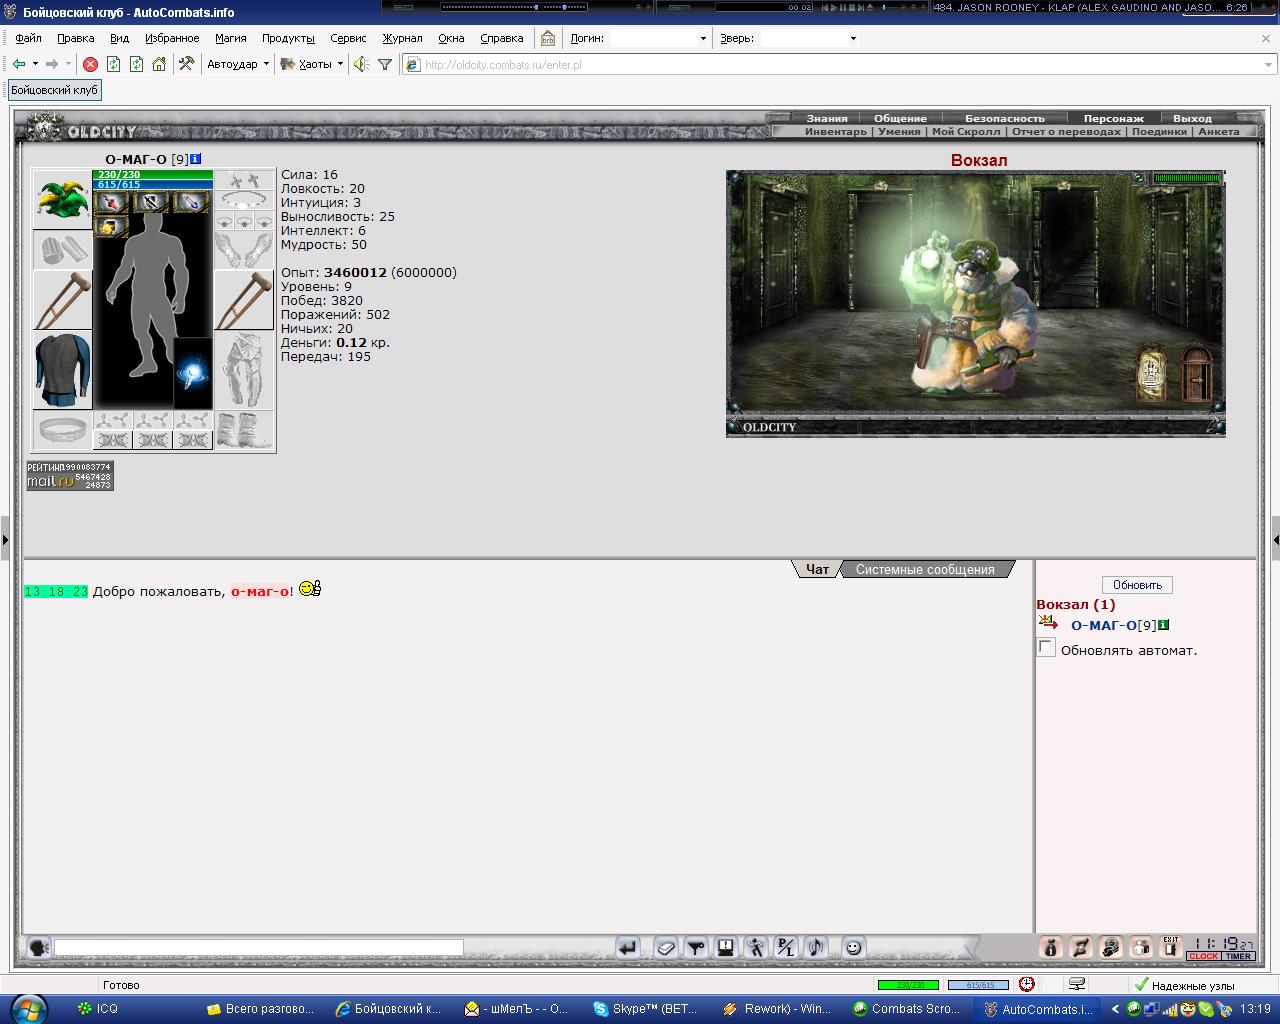Click the jester hat equipment slot
Image resolution: width=1280 pixels, height=1024 pixels.
pyautogui.click(x=62, y=198)
